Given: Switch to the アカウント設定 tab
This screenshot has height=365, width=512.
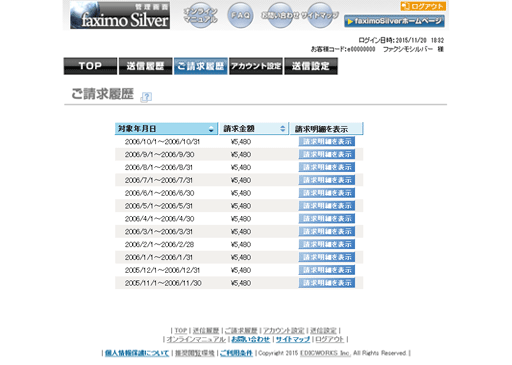Looking at the screenshot, I should coord(256,66).
